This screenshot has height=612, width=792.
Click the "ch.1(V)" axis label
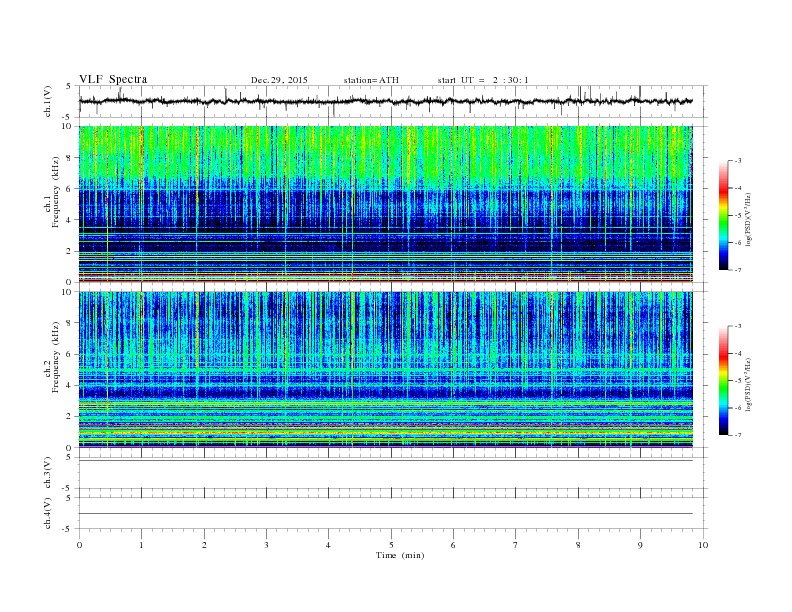[x=48, y=101]
